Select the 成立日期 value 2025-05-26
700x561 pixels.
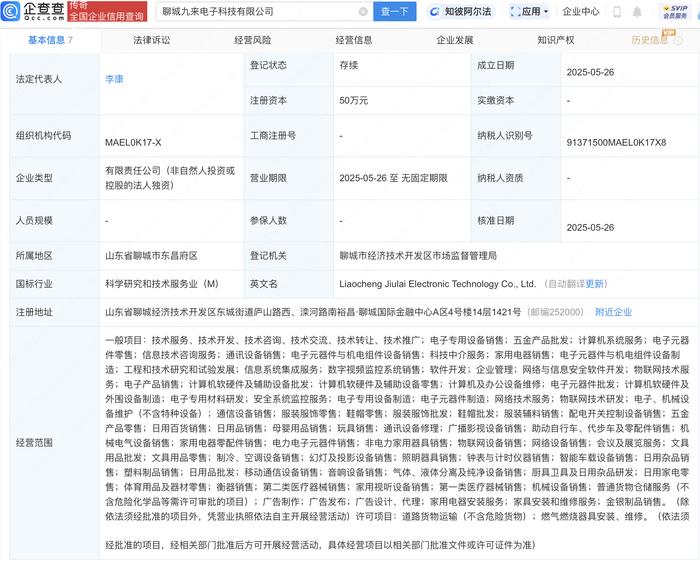(590, 72)
